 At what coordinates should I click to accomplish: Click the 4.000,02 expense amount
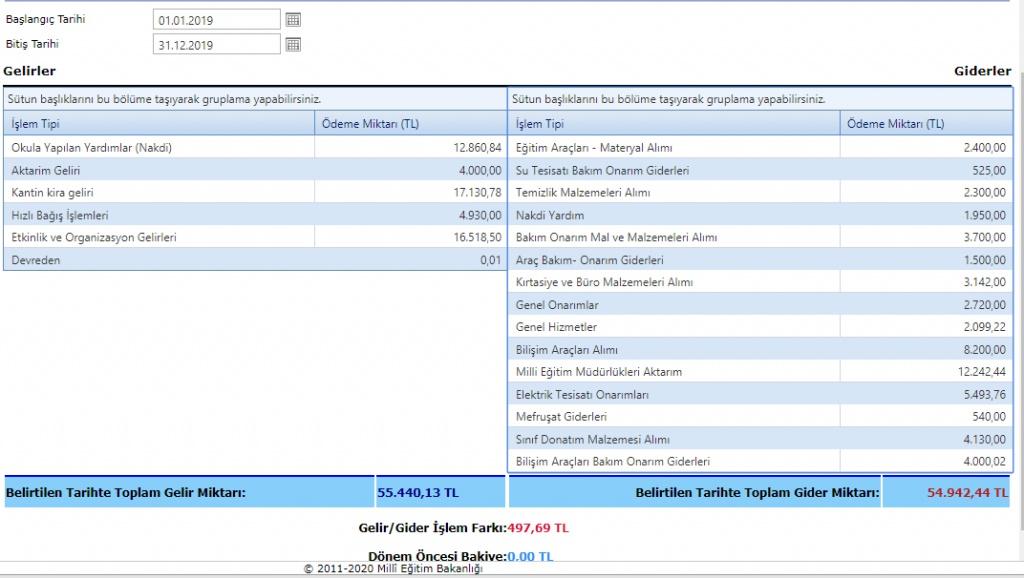click(x=984, y=461)
